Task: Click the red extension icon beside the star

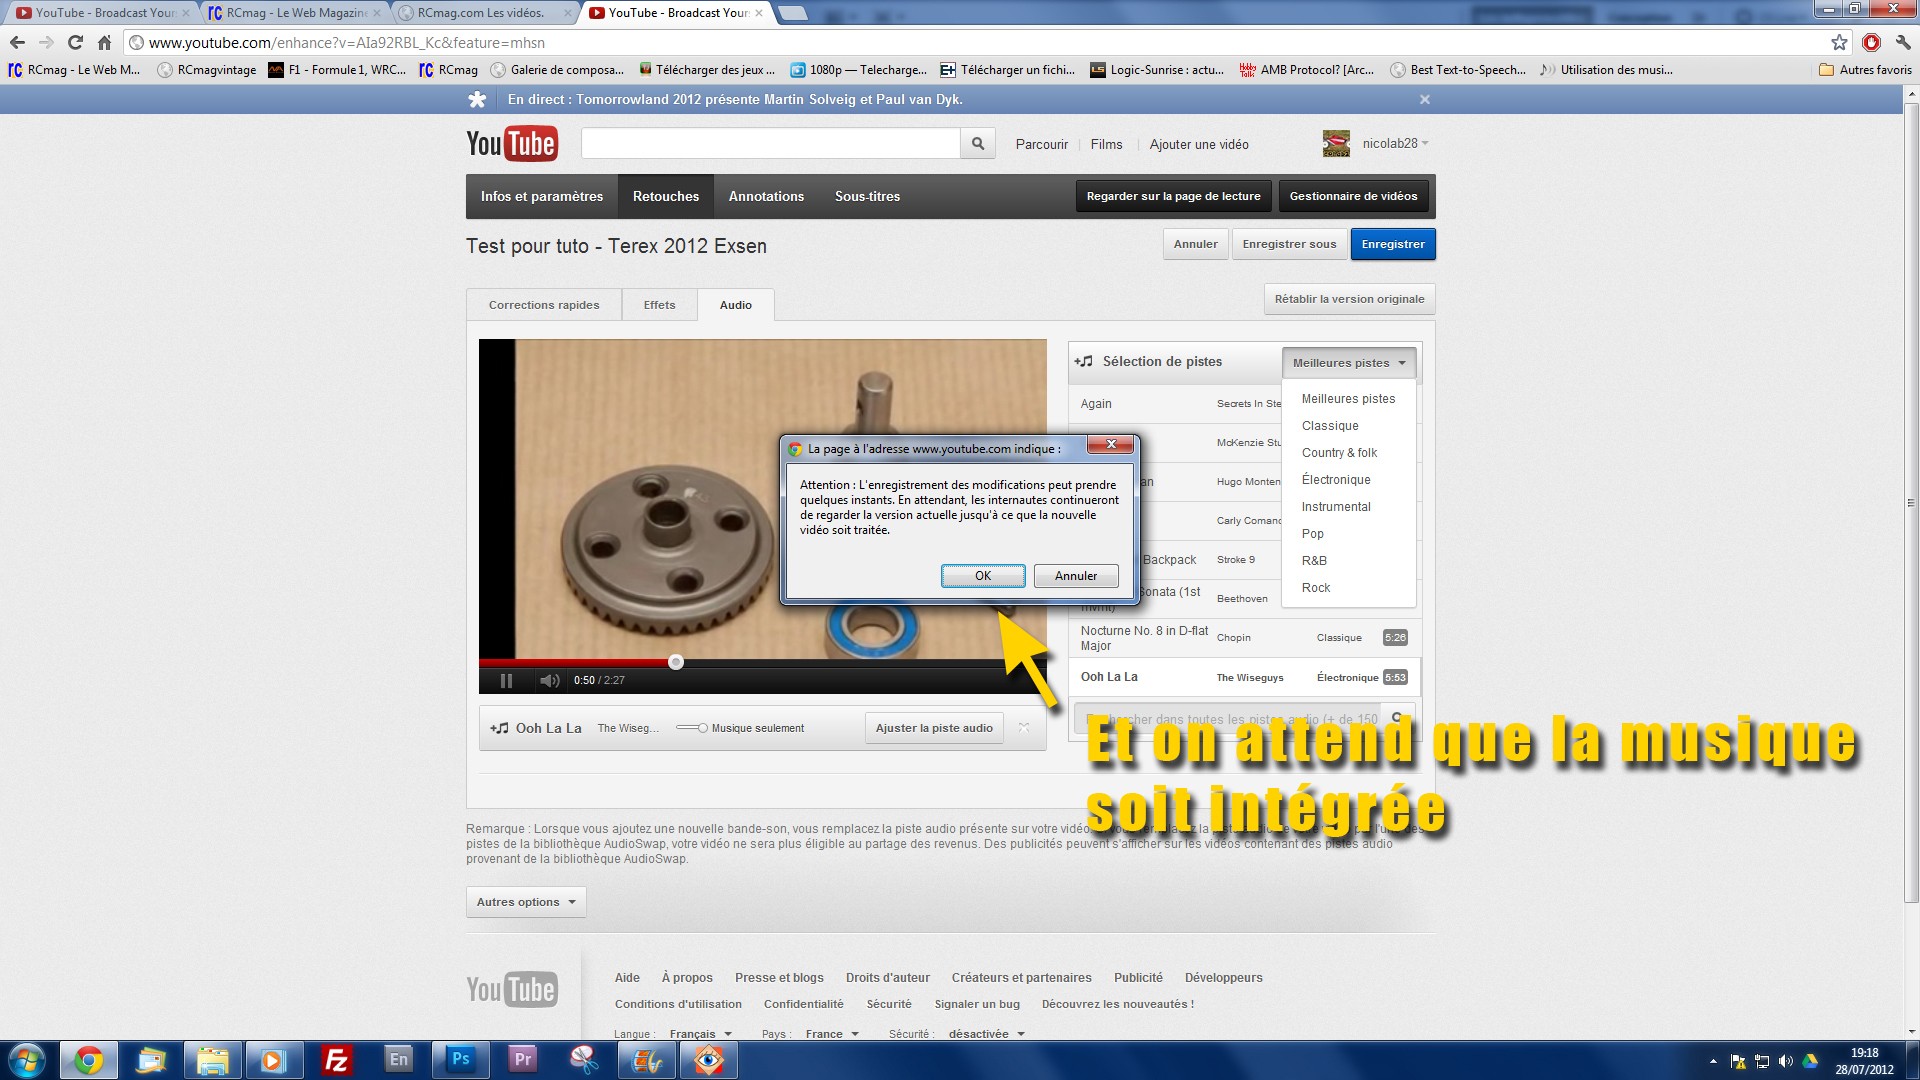Action: (1871, 42)
